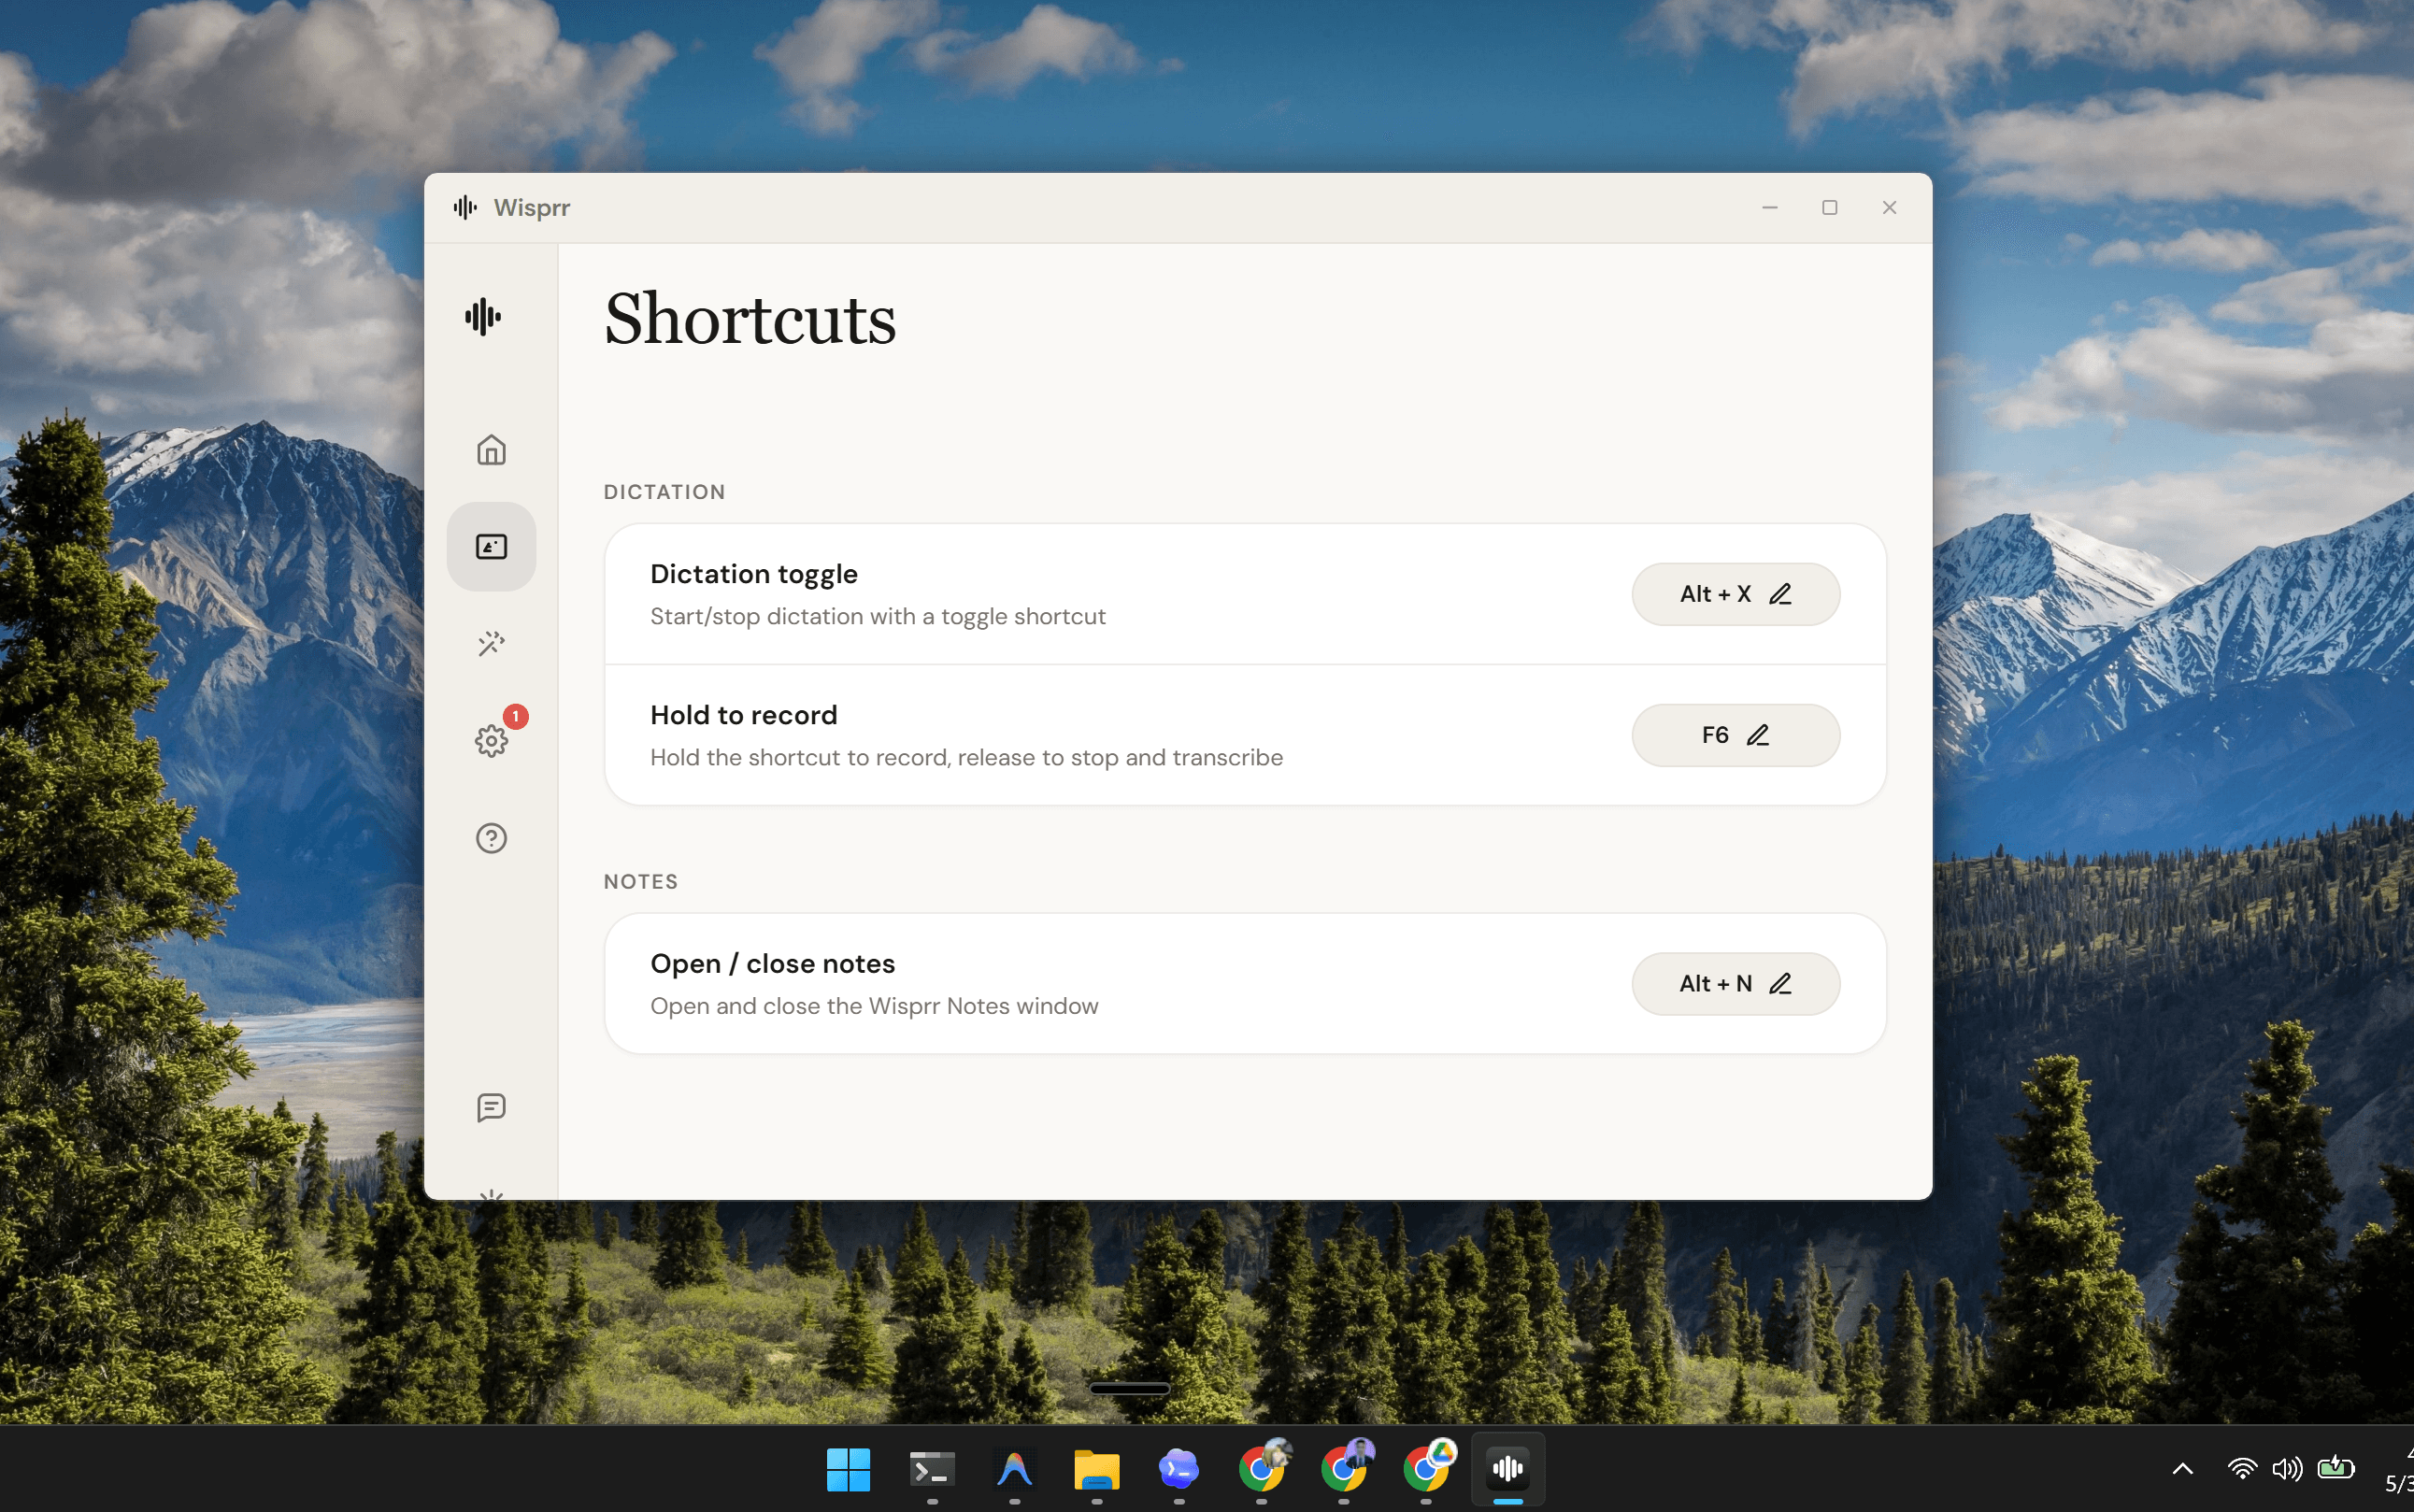
Task: Open the magic wand page in sidebar
Action: [x=491, y=643]
